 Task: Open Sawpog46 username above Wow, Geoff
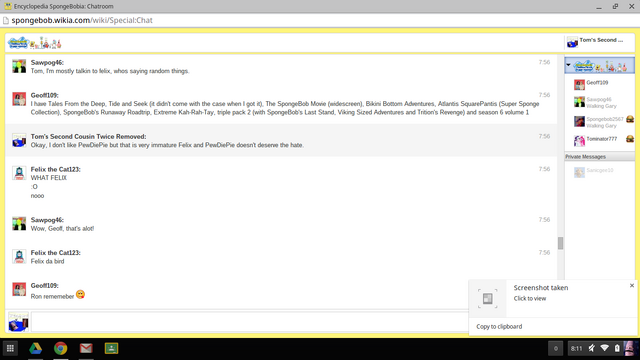pyautogui.click(x=47, y=220)
